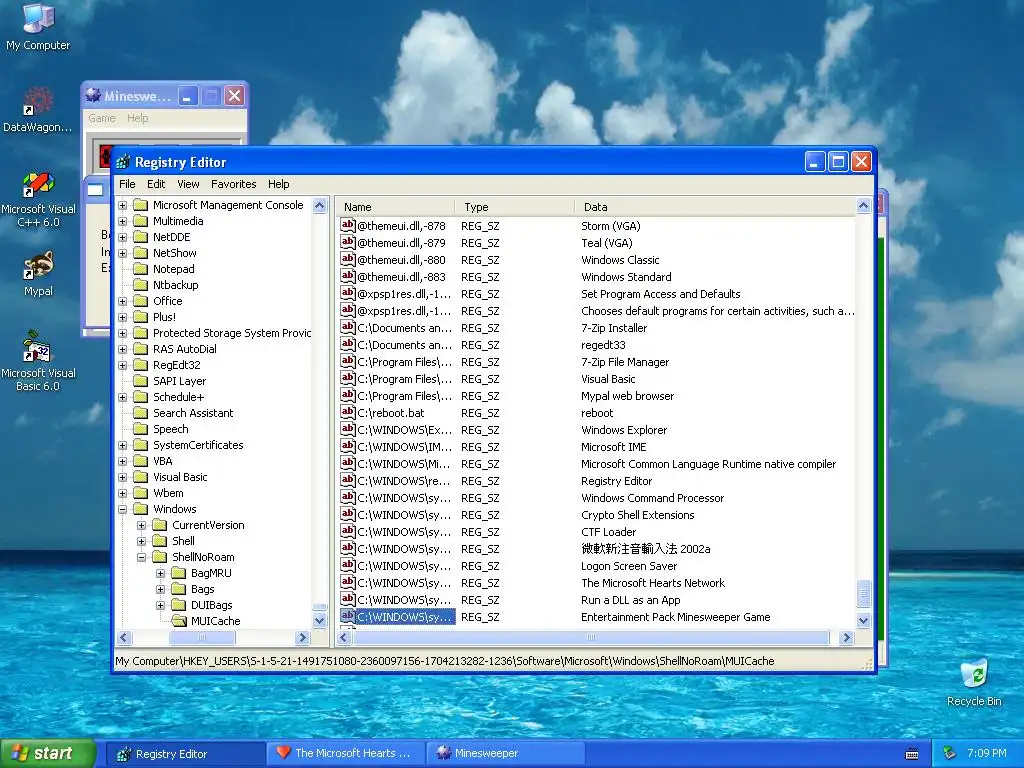The width and height of the screenshot is (1024, 768).
Task: Click the tray icon beside the clock
Action: point(949,753)
